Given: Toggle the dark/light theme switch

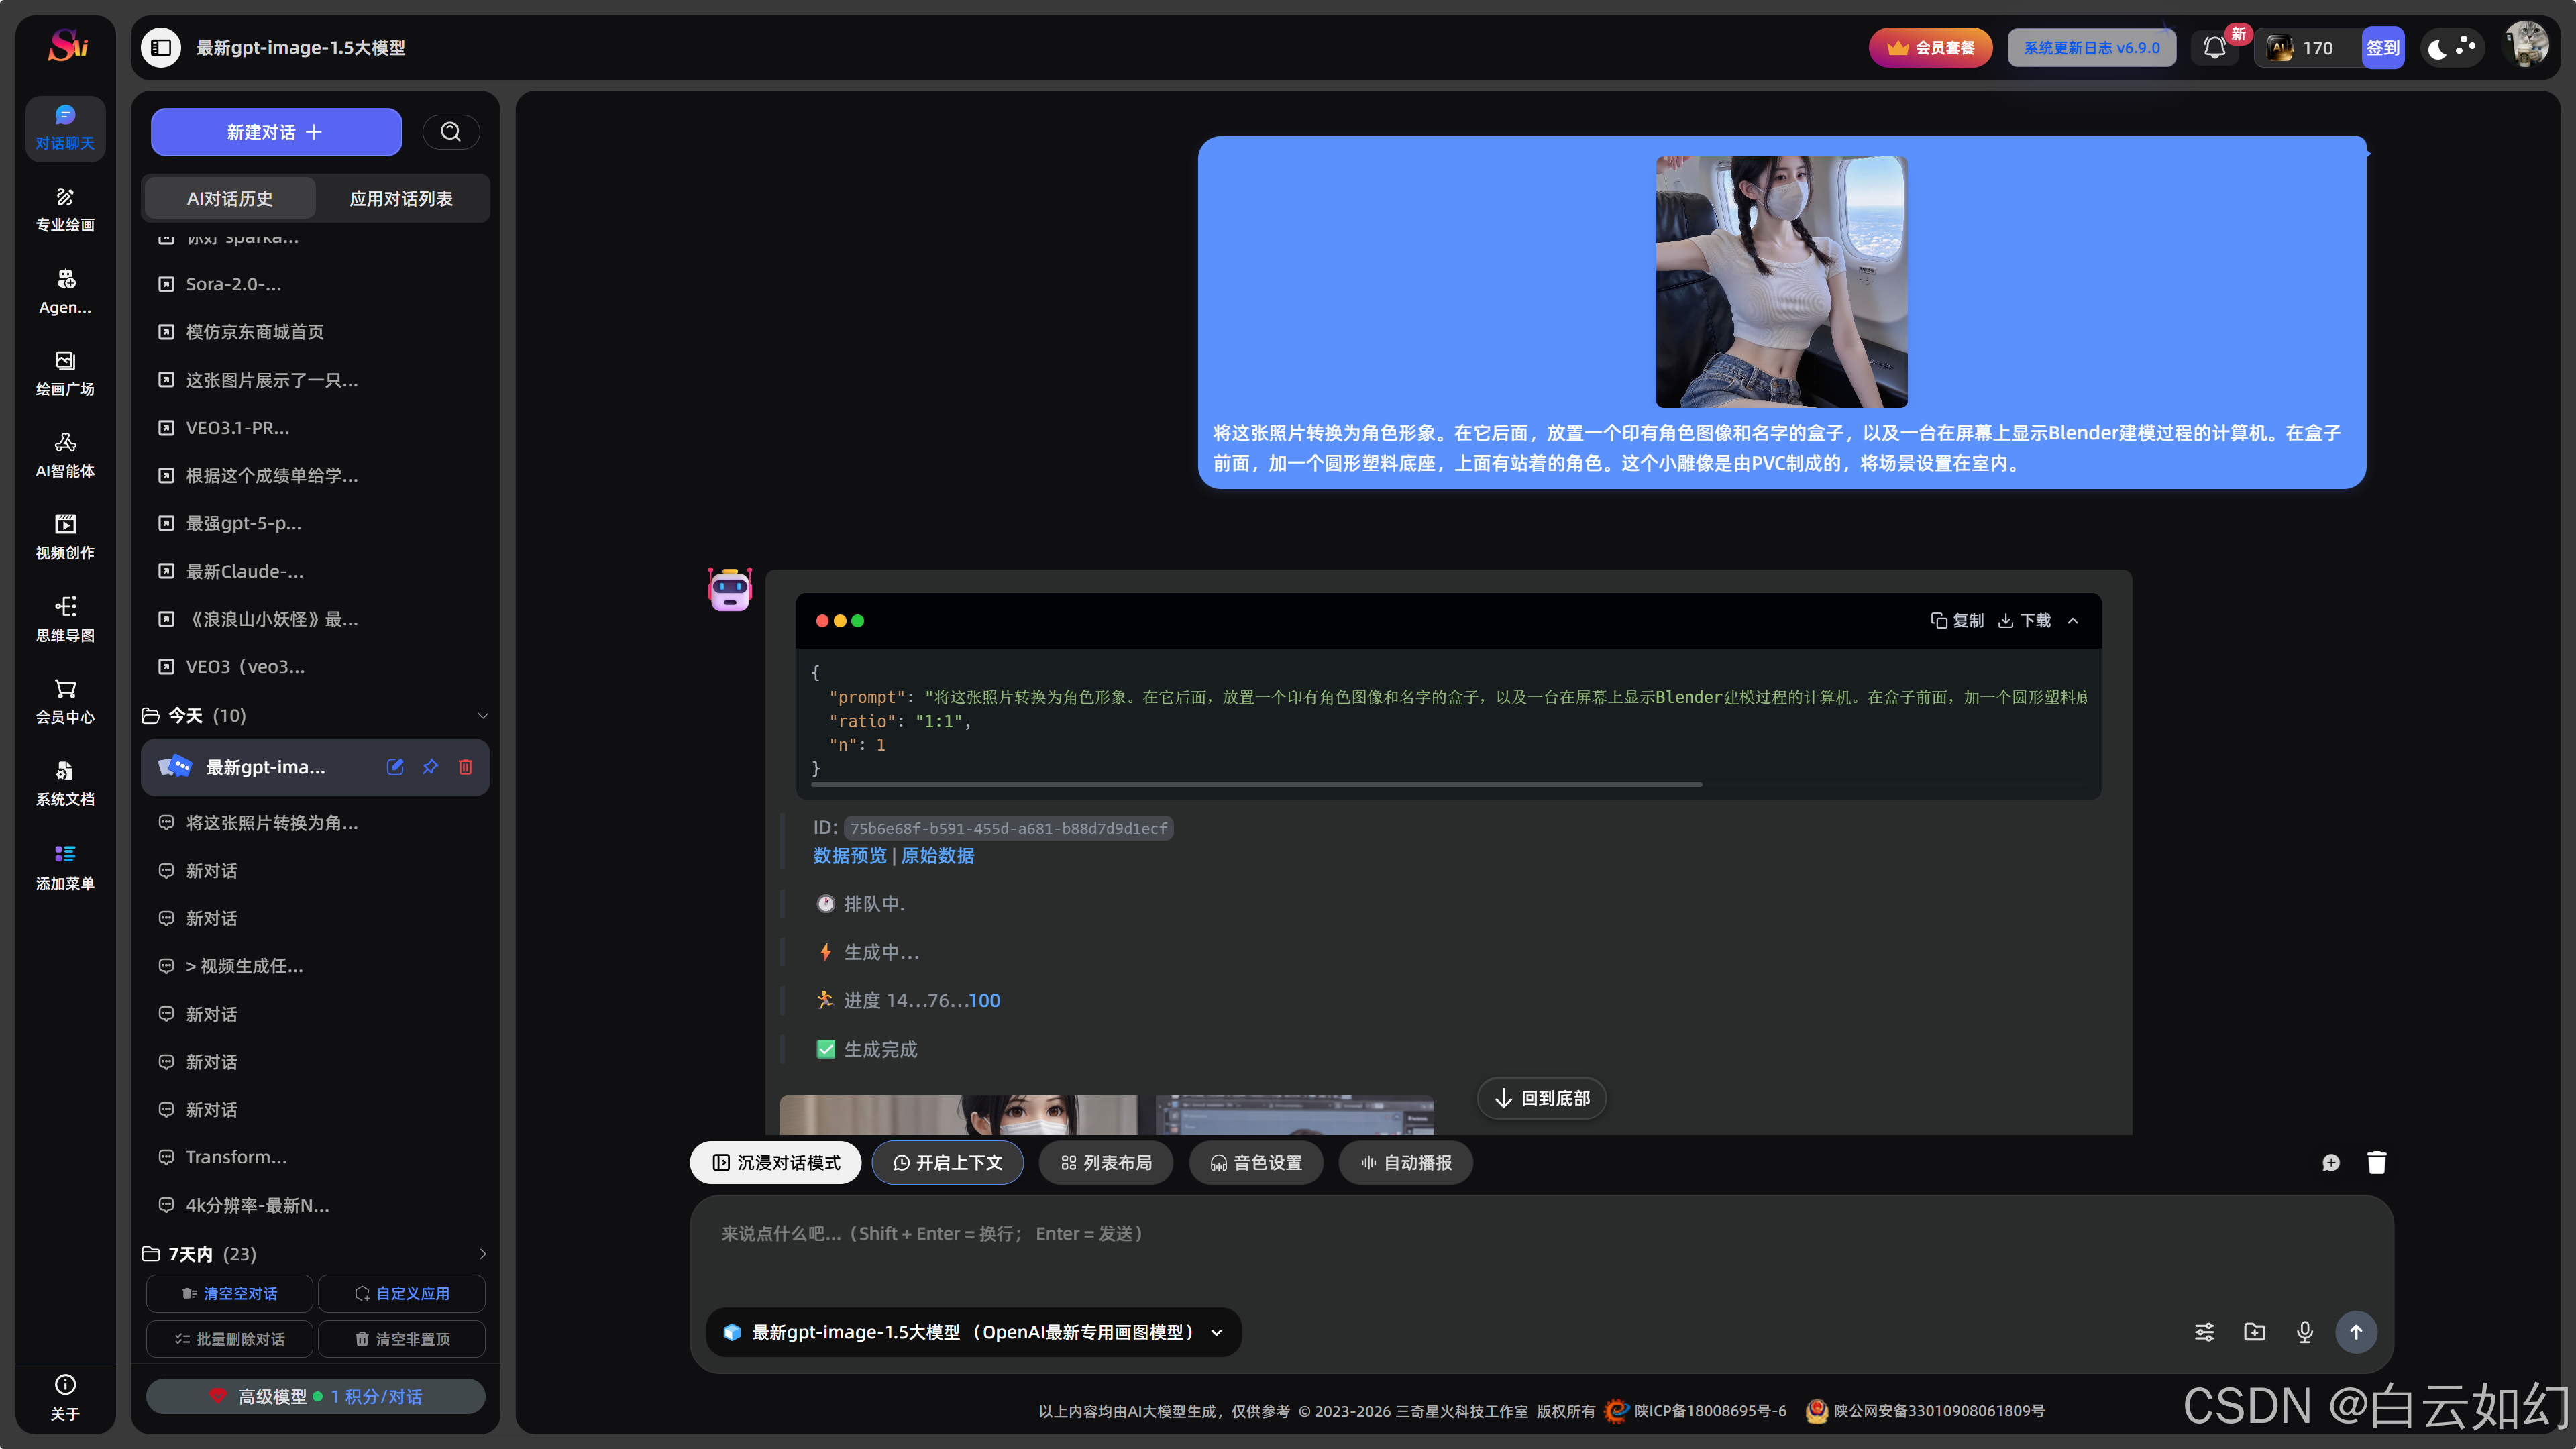Looking at the screenshot, I should 2451,47.
